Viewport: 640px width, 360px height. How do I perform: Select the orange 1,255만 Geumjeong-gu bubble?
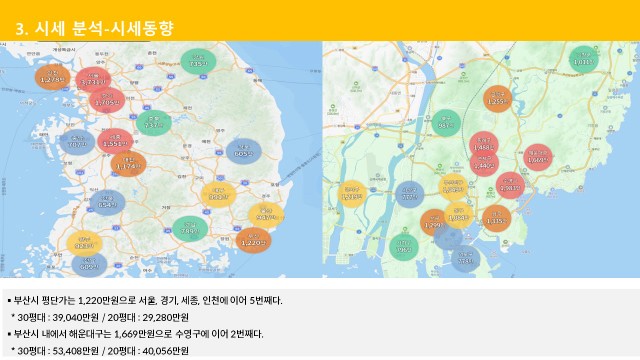pyautogui.click(x=498, y=99)
